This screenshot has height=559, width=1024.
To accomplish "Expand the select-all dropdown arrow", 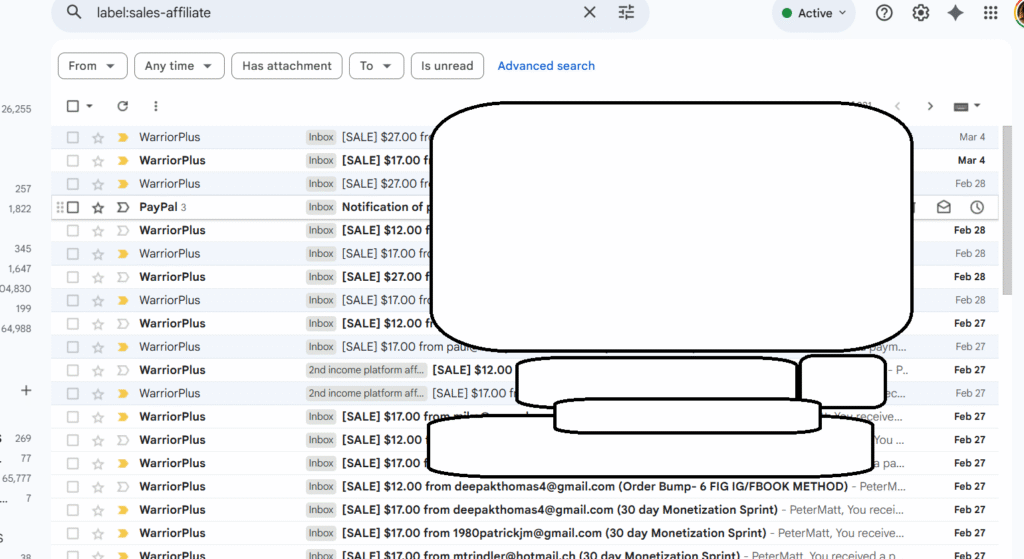I will [89, 106].
